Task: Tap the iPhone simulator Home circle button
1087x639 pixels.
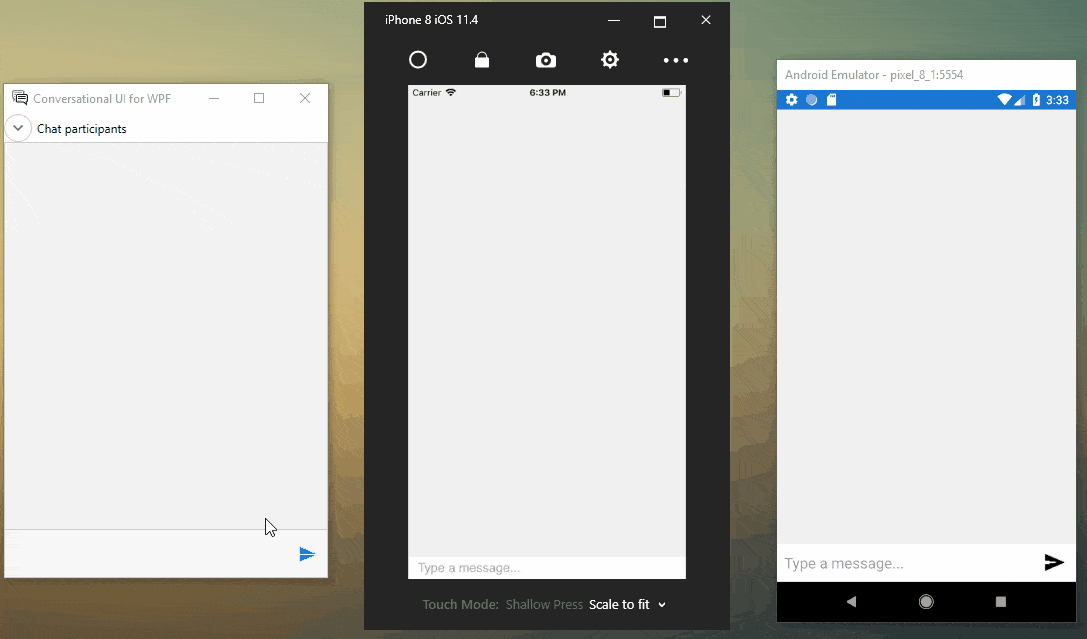Action: [418, 60]
